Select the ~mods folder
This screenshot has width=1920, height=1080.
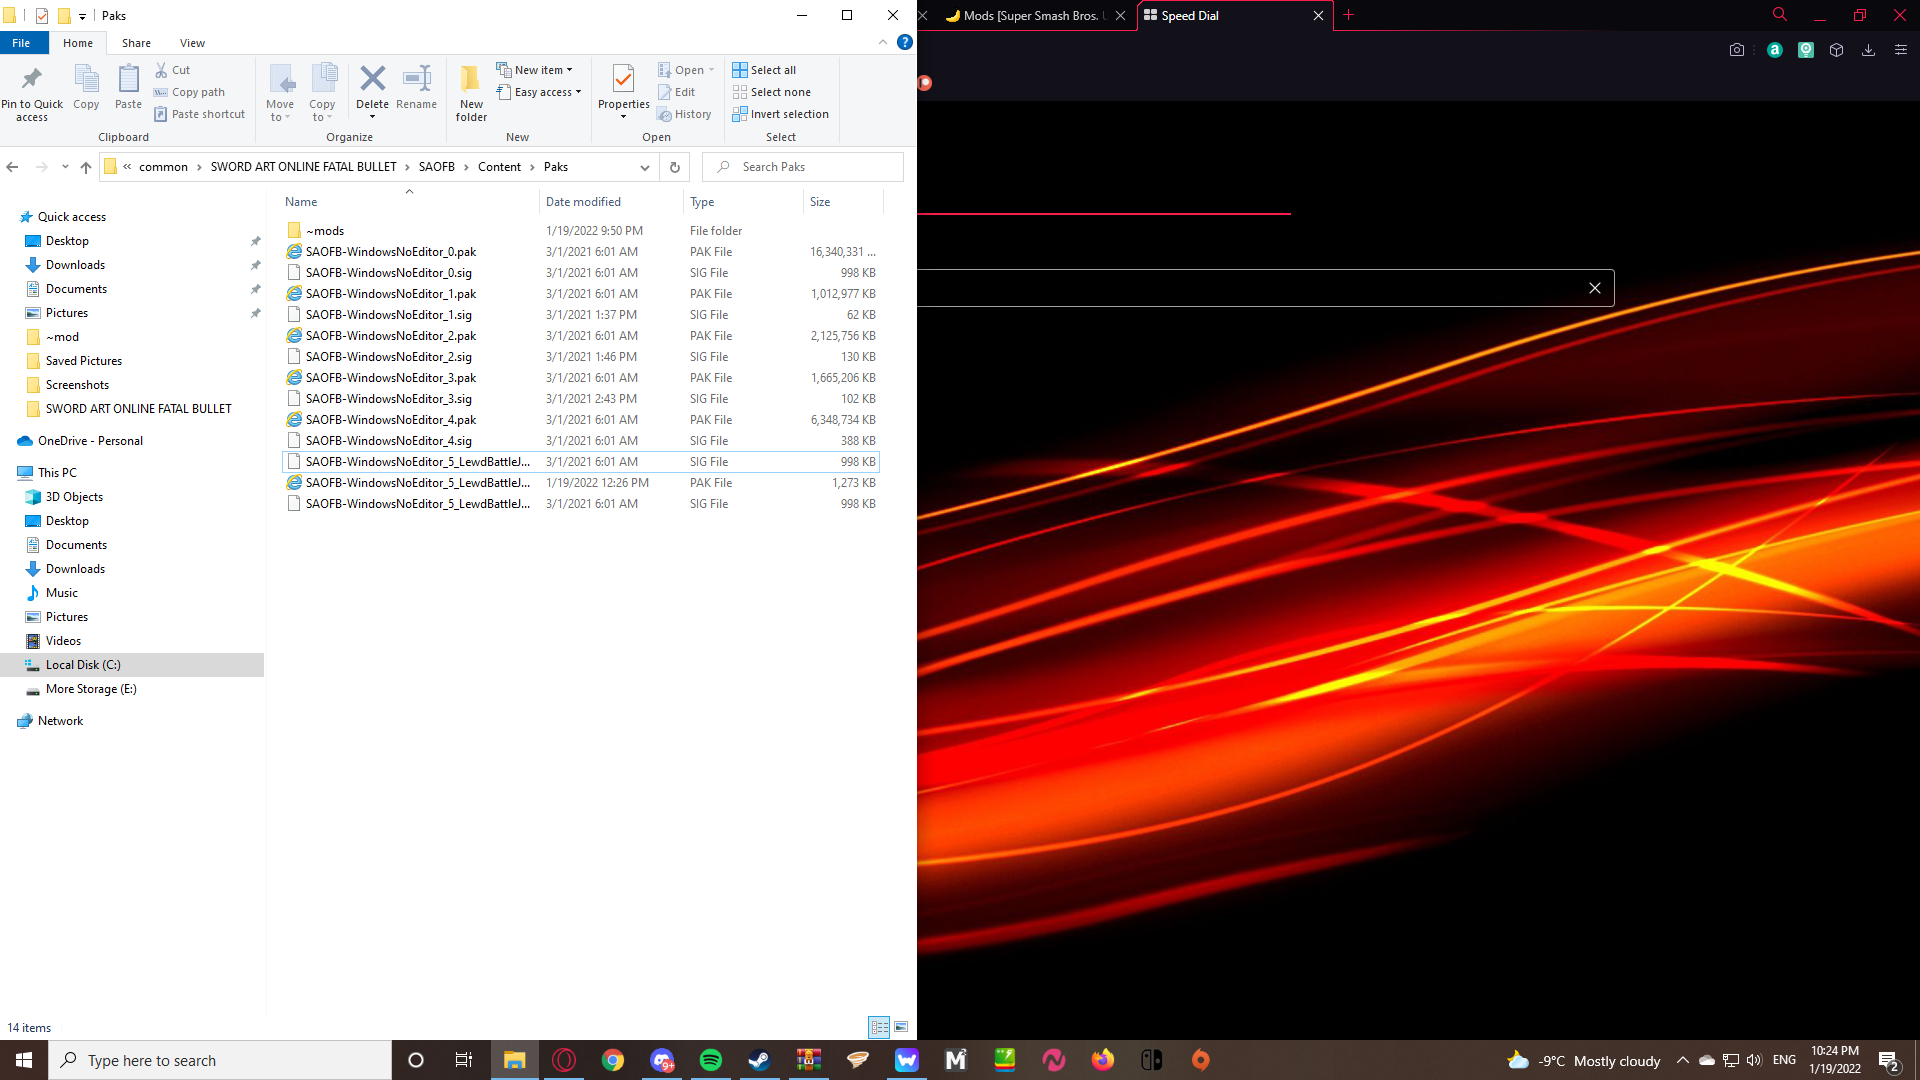pos(580,231)
